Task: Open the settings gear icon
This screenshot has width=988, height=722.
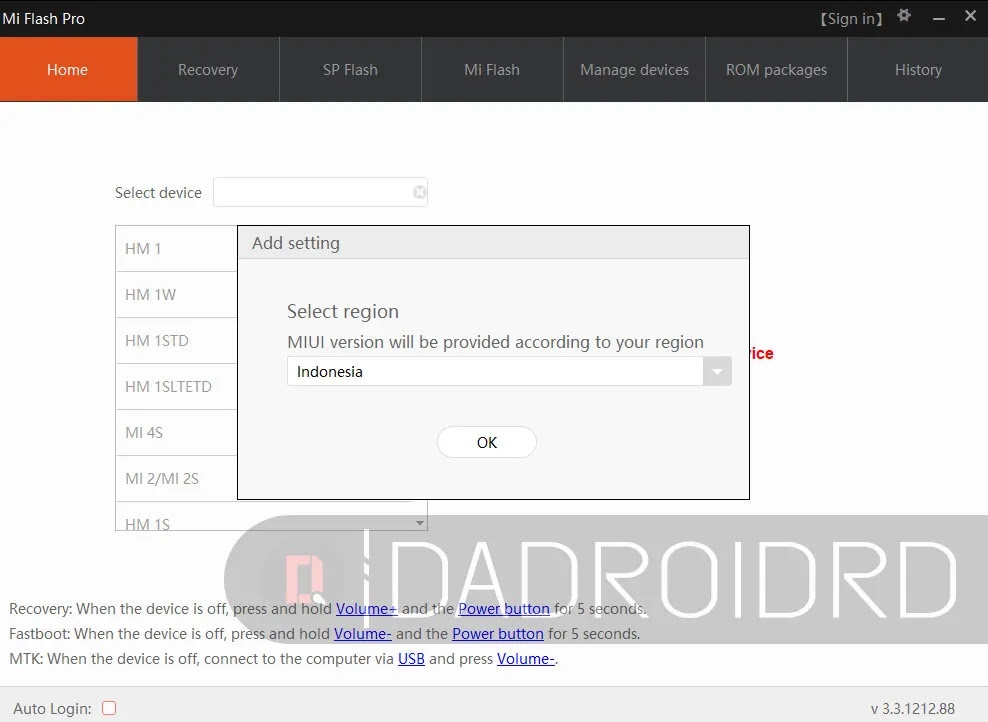Action: [904, 16]
